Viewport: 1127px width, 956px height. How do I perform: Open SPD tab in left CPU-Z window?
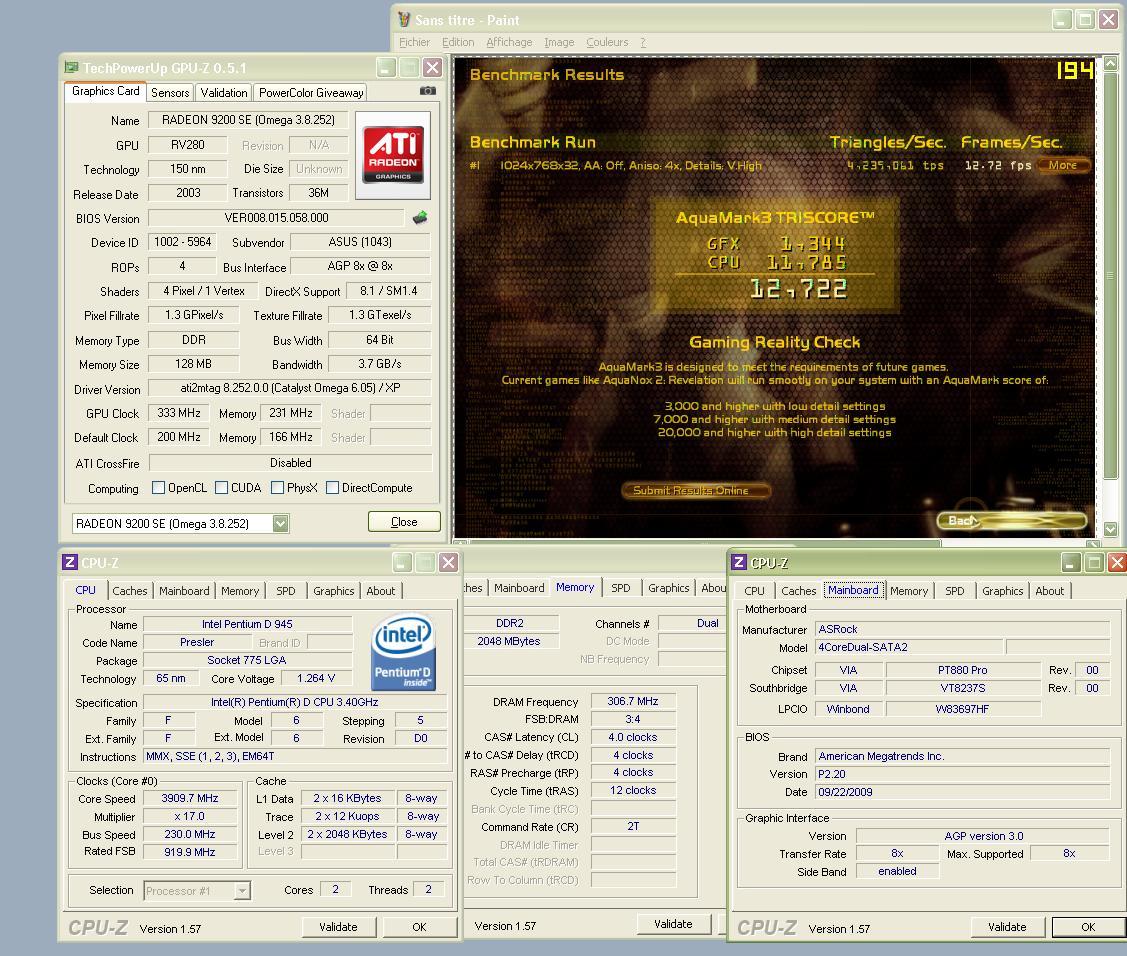(x=286, y=591)
